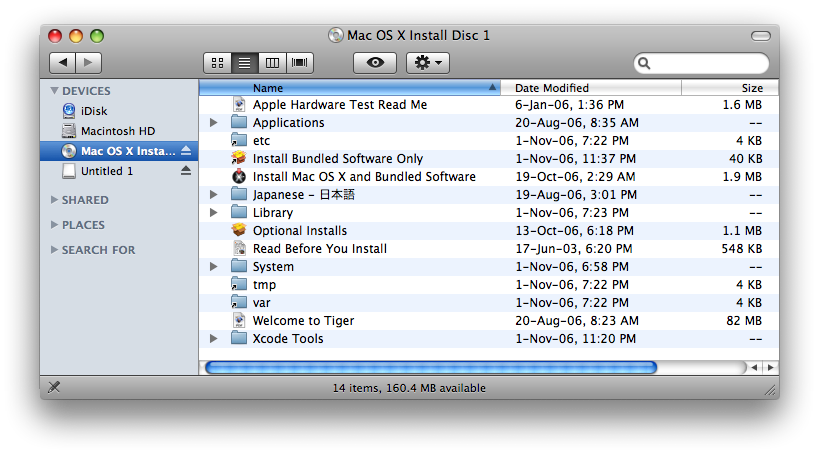Image resolution: width=819 pixels, height=454 pixels.
Task: Eject the Mac OS X Install disc
Action: [185, 151]
